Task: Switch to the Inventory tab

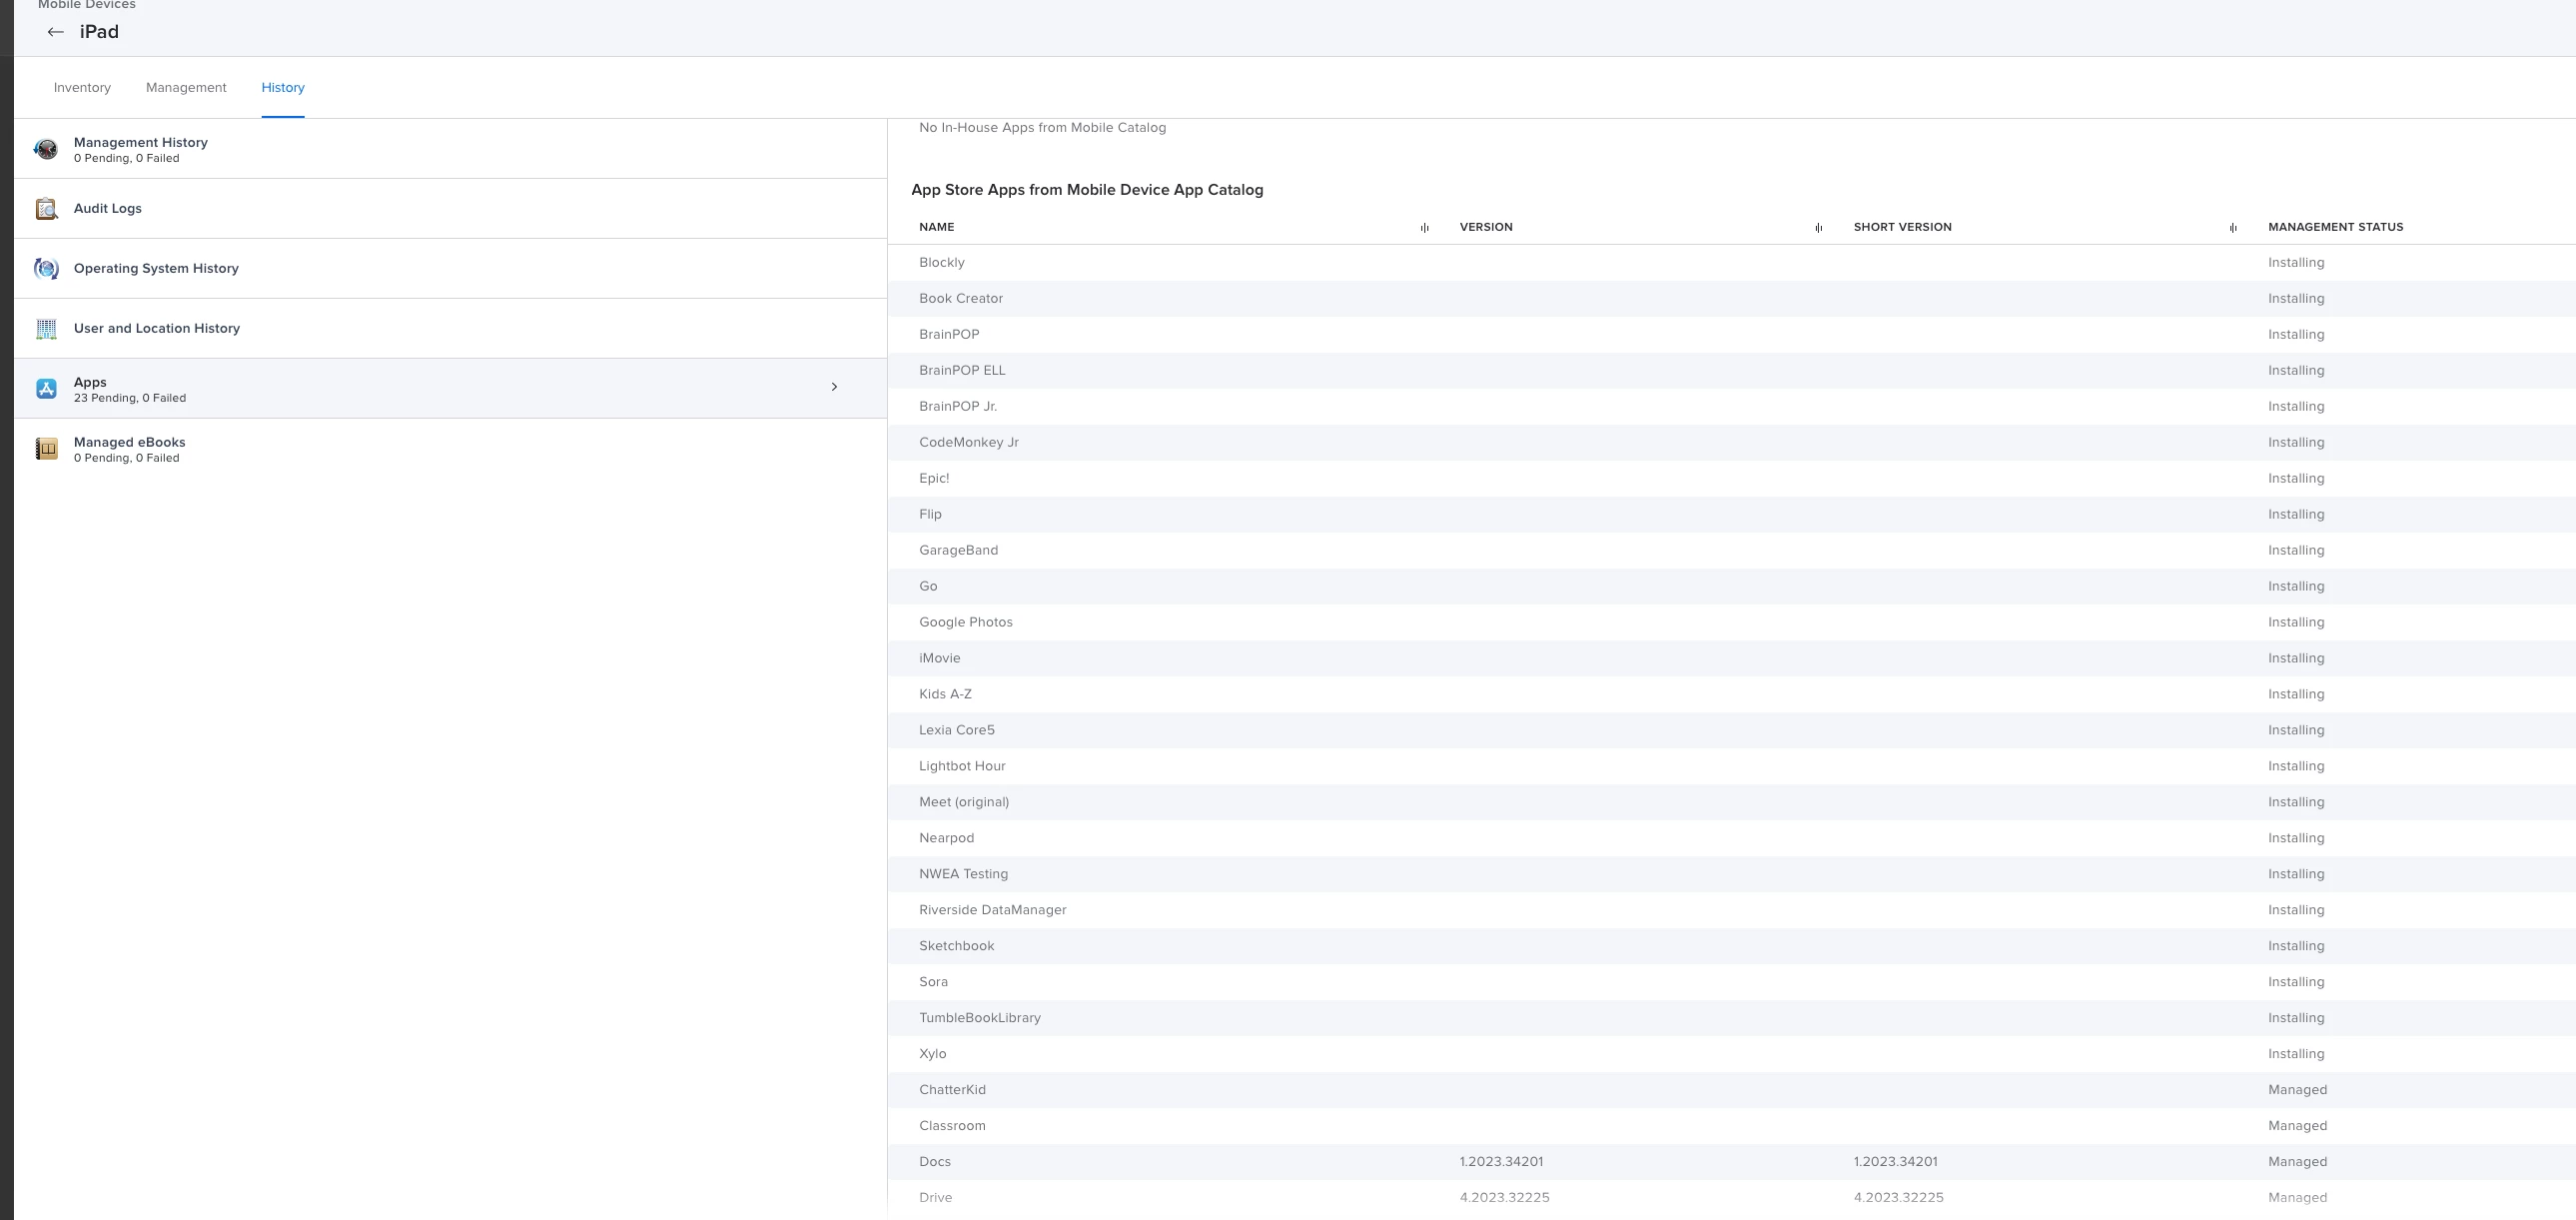Action: click(x=82, y=88)
